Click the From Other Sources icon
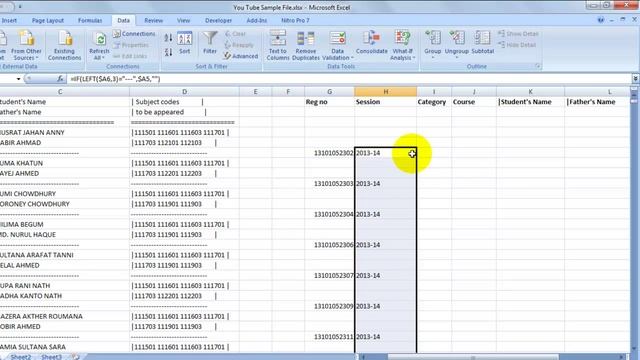Screen dimensions: 640x360 pyautogui.click(x=26, y=45)
